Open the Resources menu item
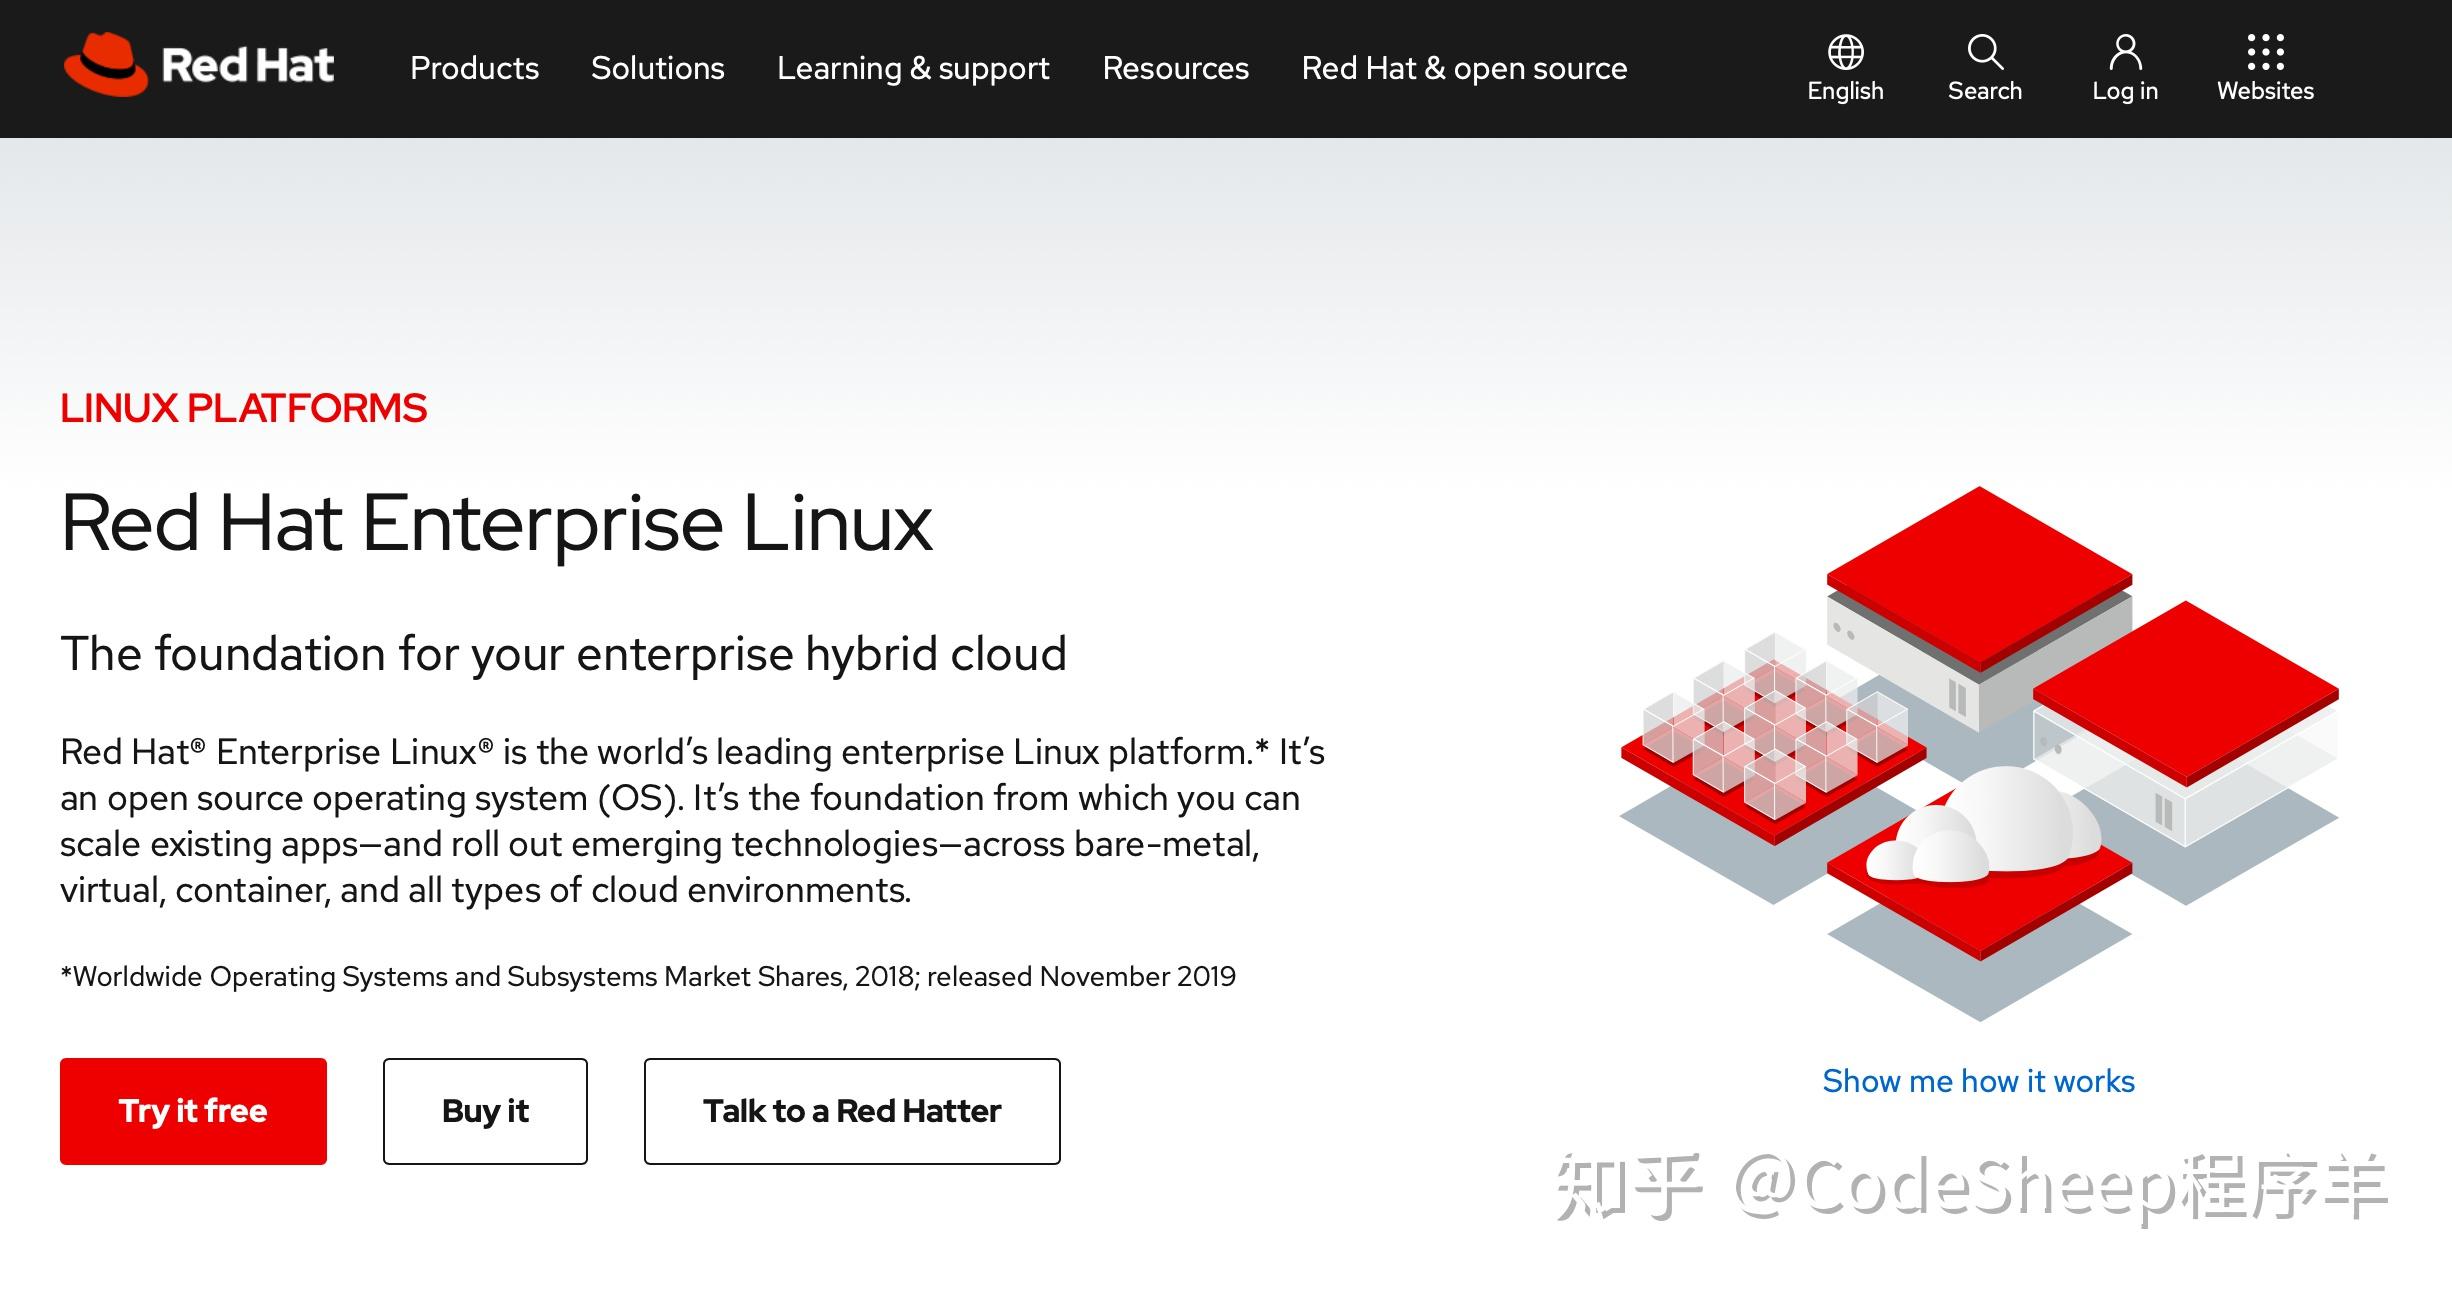 (1176, 68)
